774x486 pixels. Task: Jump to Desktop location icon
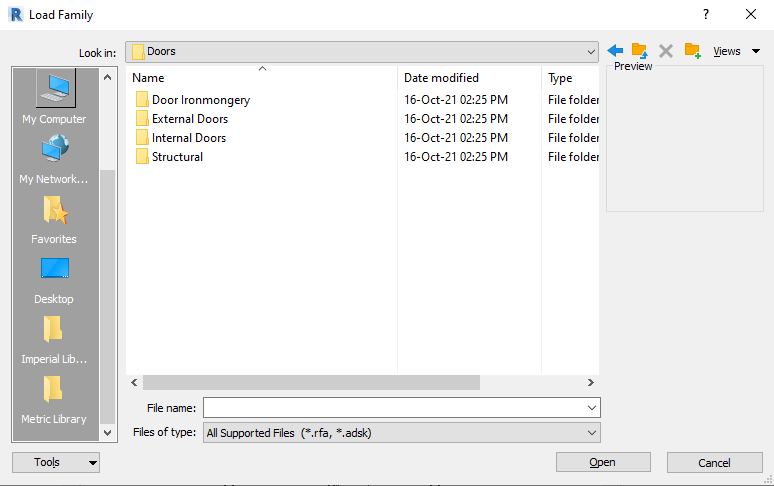pos(54,280)
